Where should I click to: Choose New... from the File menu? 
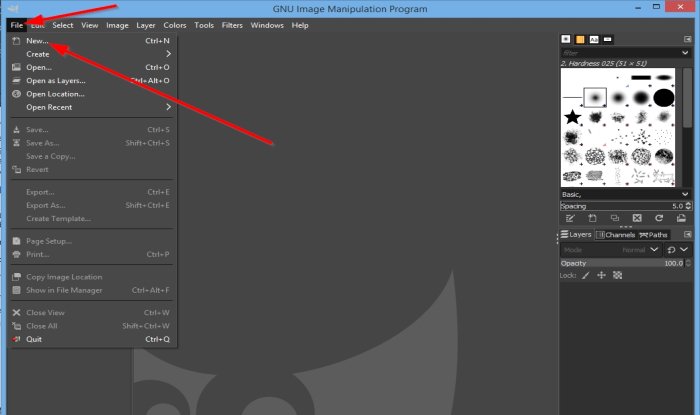tap(92, 41)
